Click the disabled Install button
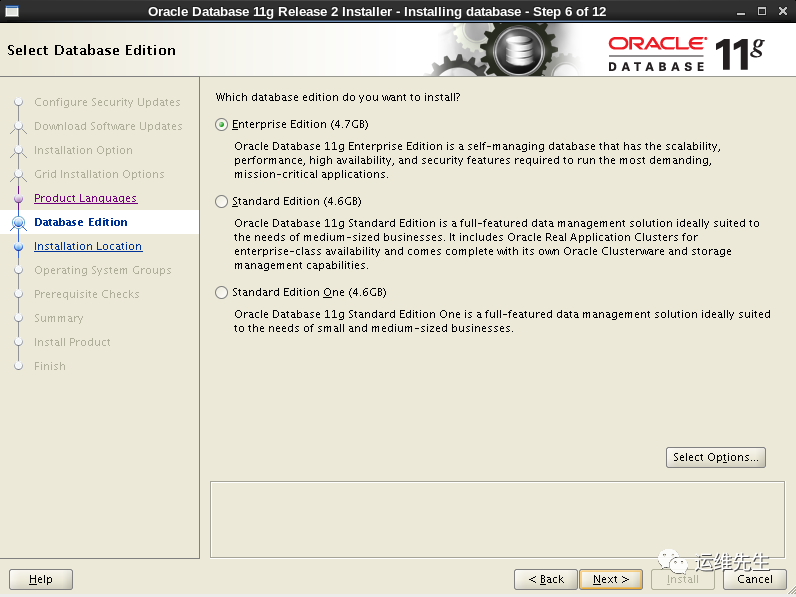Viewport: 796px width, 597px height. (683, 579)
